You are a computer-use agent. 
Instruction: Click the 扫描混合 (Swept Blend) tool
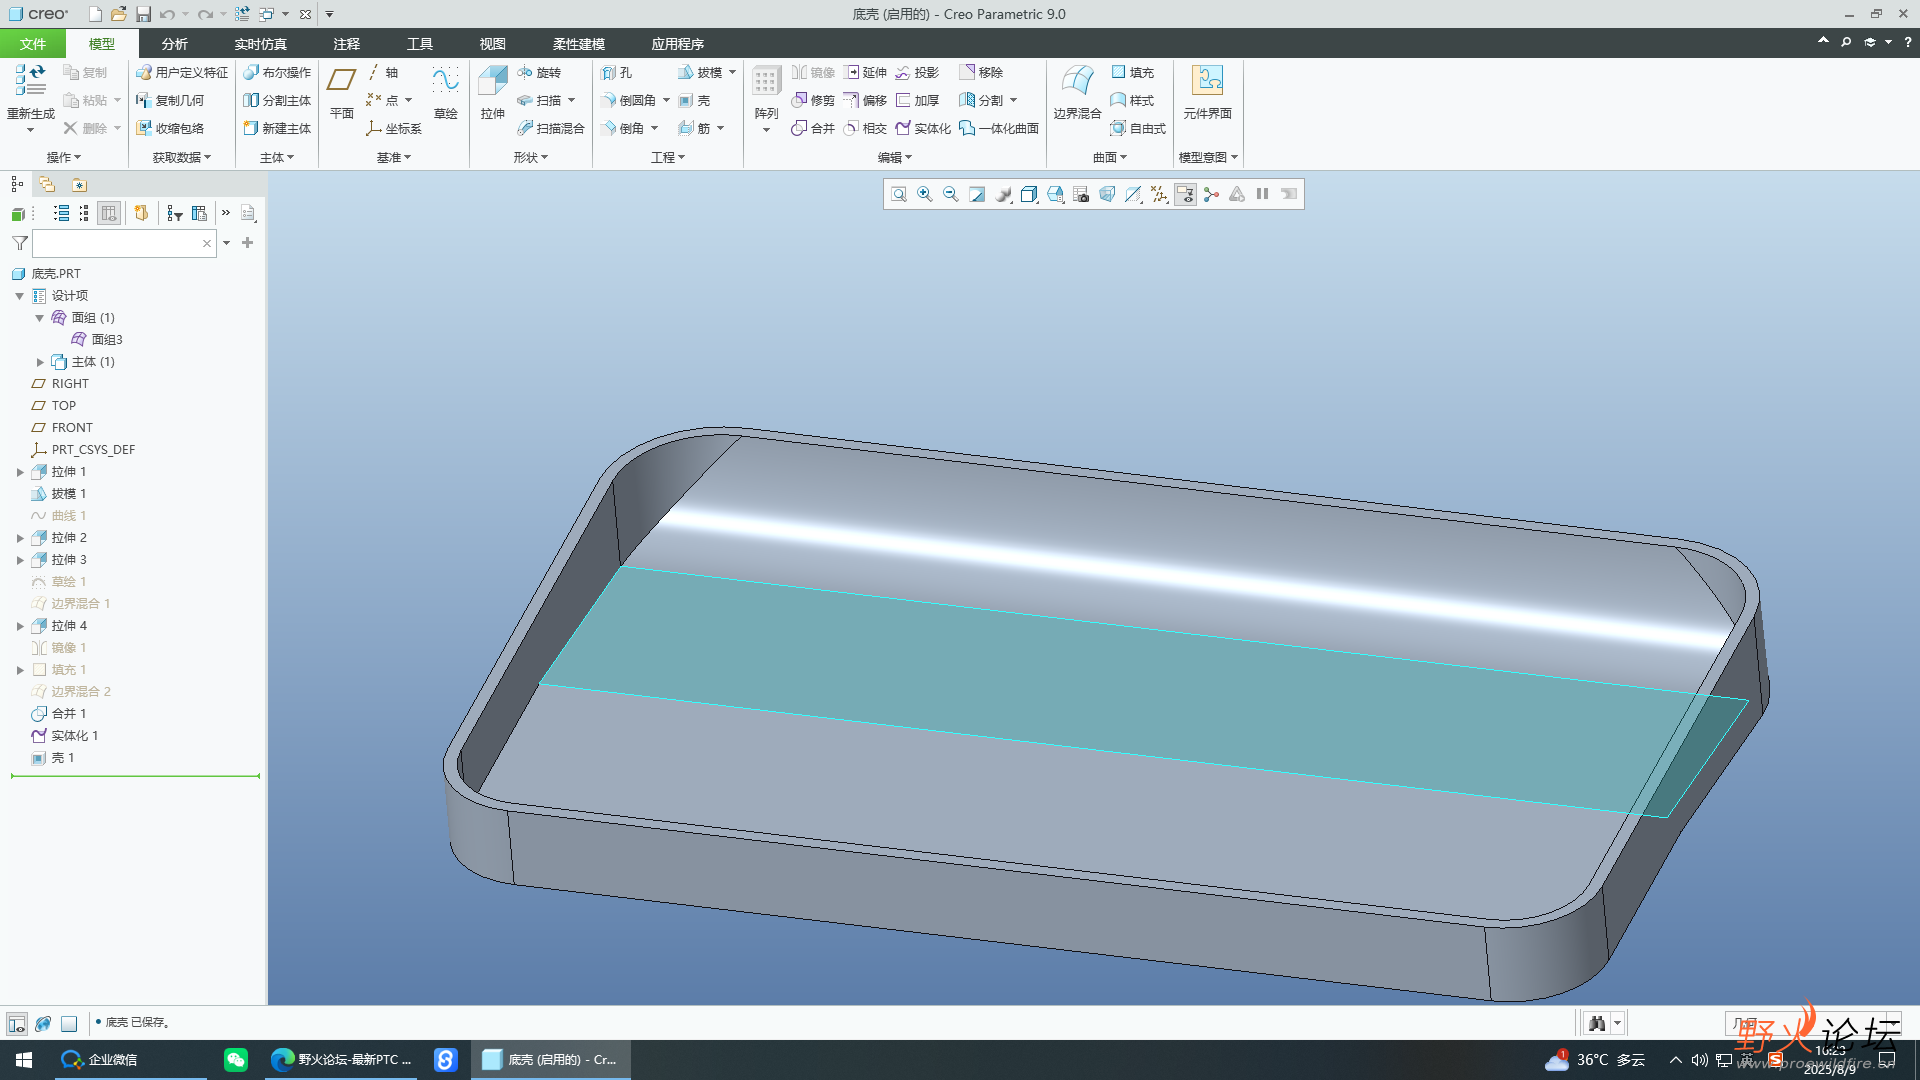[x=551, y=128]
